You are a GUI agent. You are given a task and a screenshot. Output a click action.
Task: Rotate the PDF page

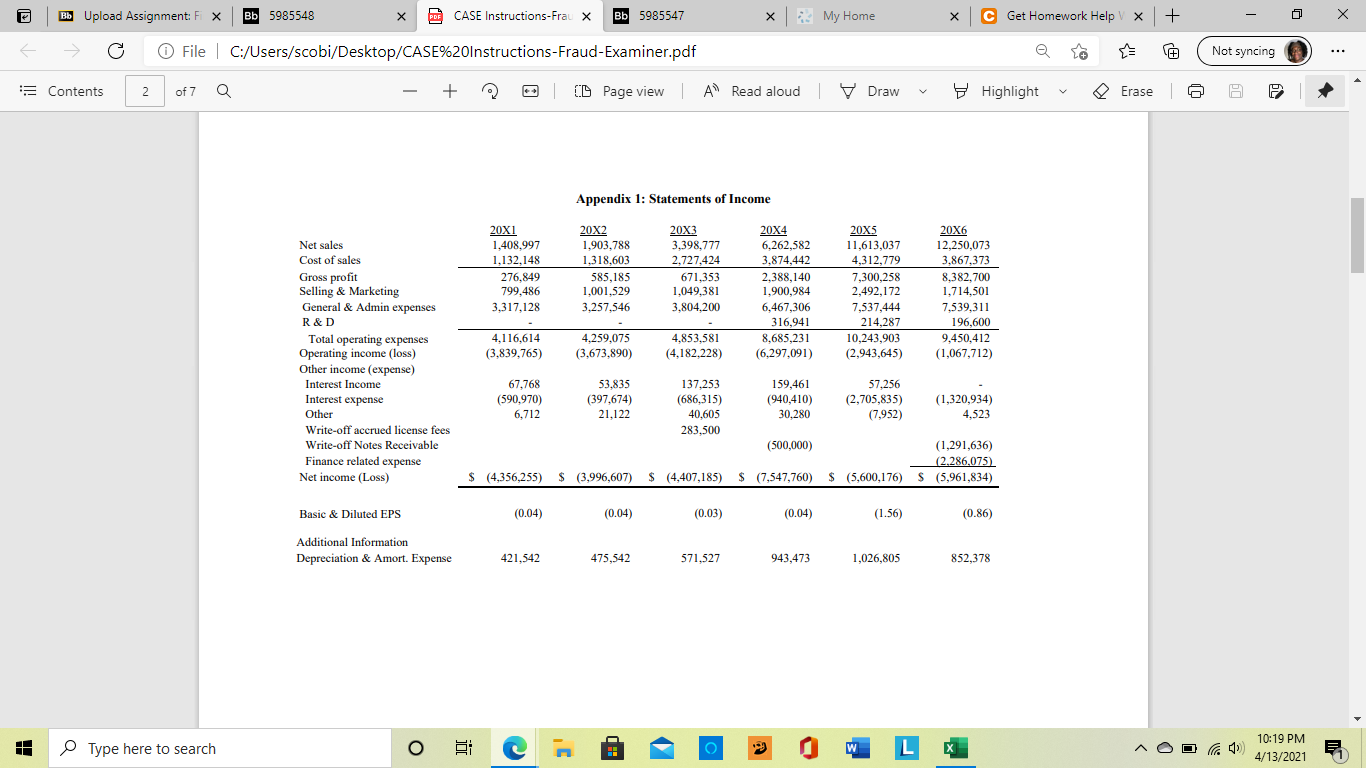(x=489, y=90)
